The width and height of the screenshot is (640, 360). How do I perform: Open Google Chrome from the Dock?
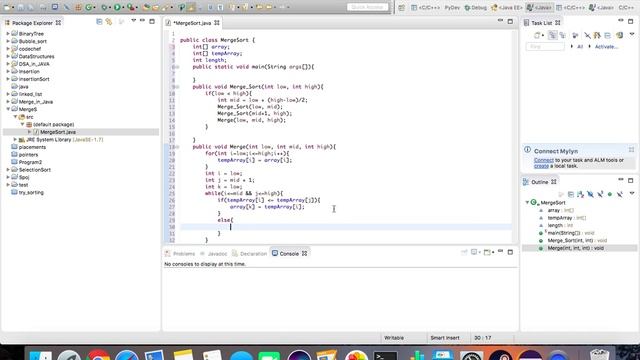pyautogui.click(x=98, y=355)
